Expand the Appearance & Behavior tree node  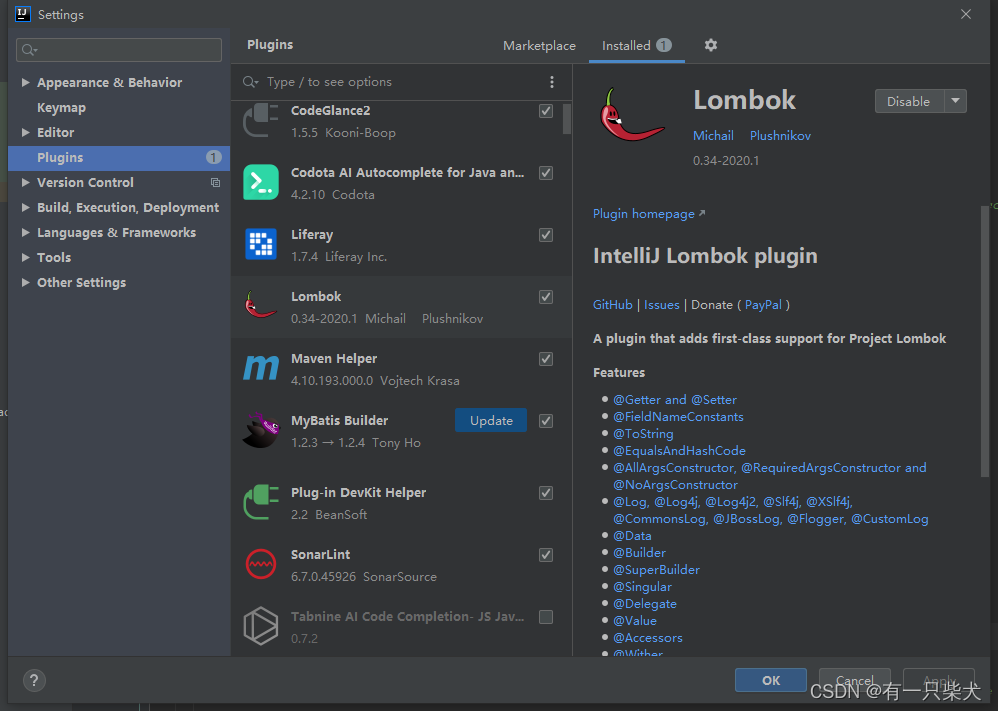26,83
